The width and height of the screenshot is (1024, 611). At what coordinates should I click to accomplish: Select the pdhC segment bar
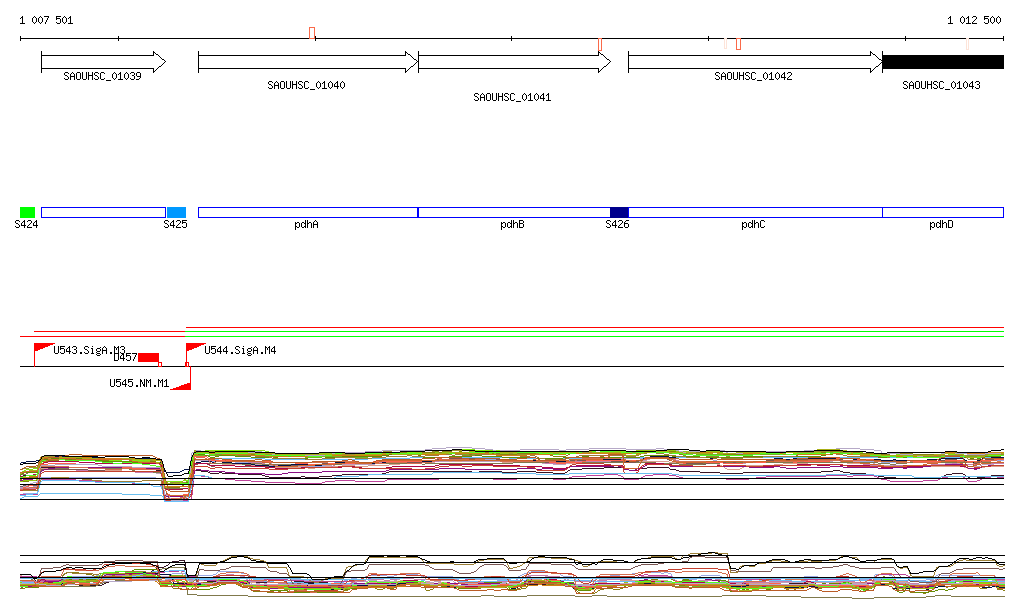[755, 212]
